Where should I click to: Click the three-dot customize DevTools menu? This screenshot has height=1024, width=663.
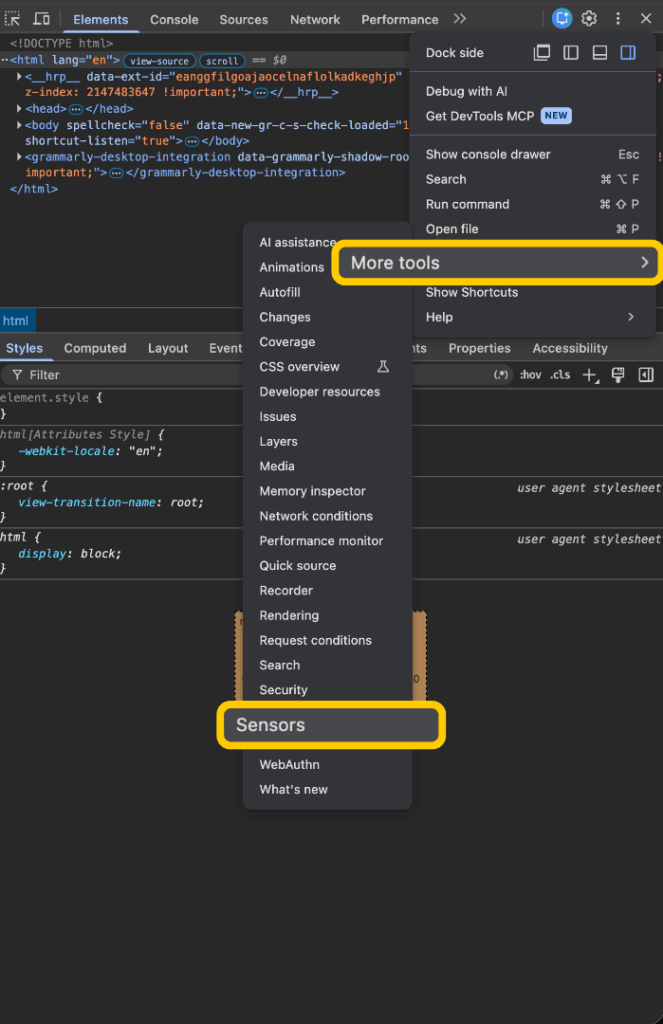point(618,18)
